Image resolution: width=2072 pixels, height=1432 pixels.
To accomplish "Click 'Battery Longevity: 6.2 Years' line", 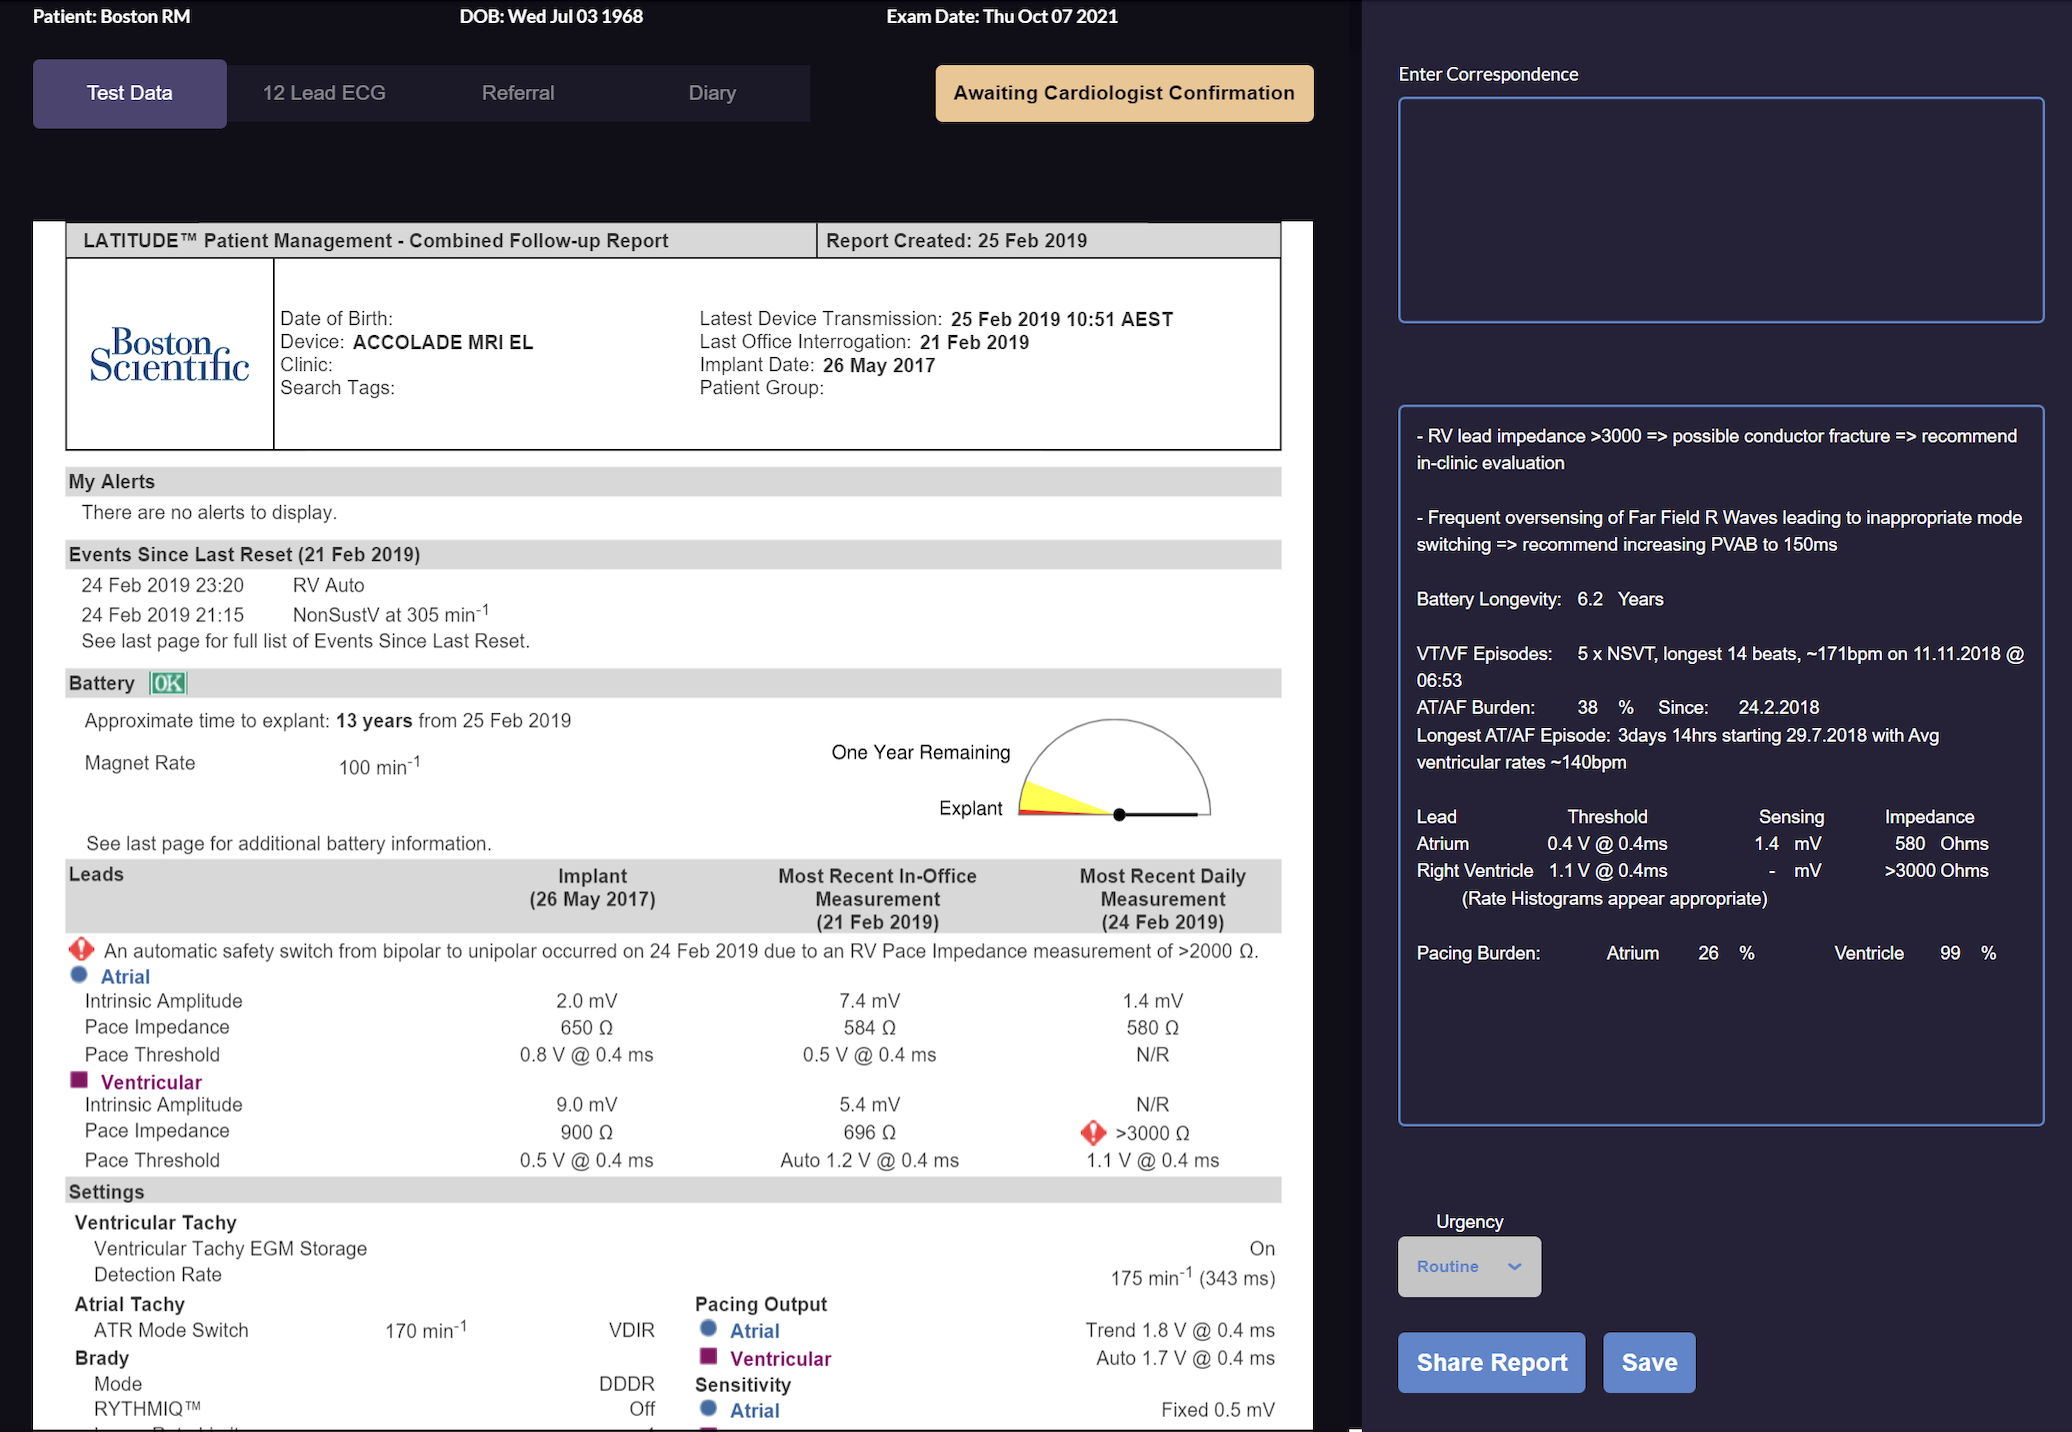I will (x=1540, y=599).
